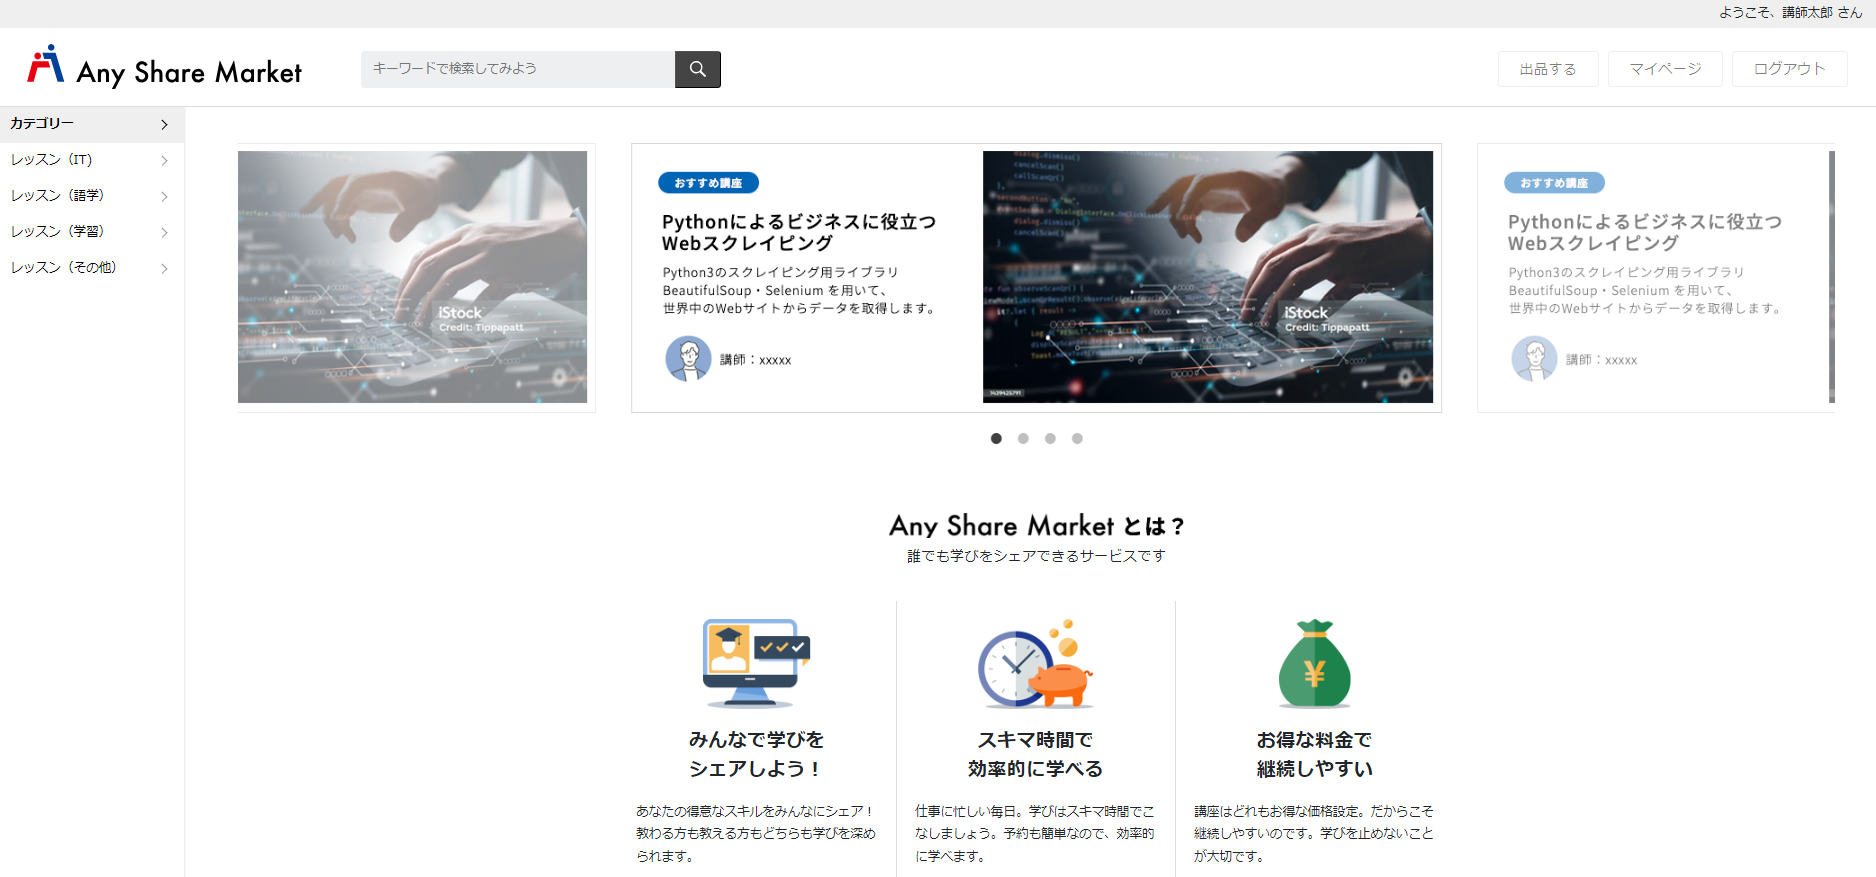This screenshot has width=1876, height=877.
Task: Select the second carousel dot indicator
Action: point(1023,438)
